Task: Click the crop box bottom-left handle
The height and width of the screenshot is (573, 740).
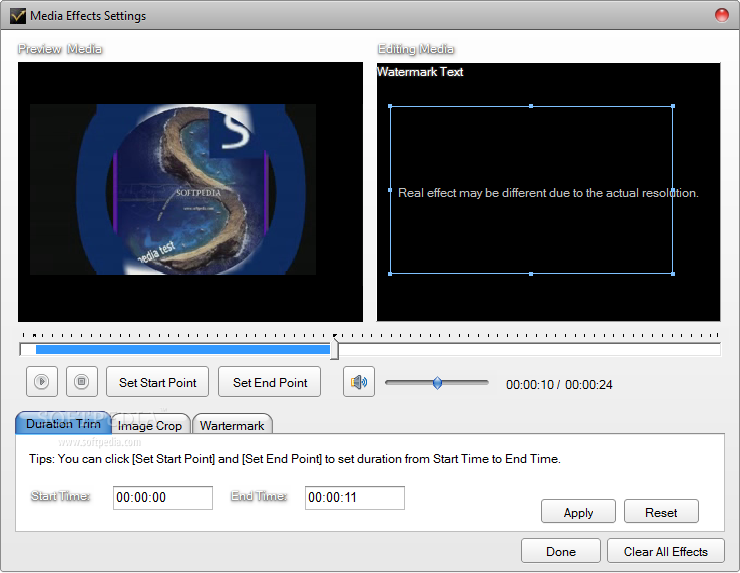Action: tap(390, 274)
